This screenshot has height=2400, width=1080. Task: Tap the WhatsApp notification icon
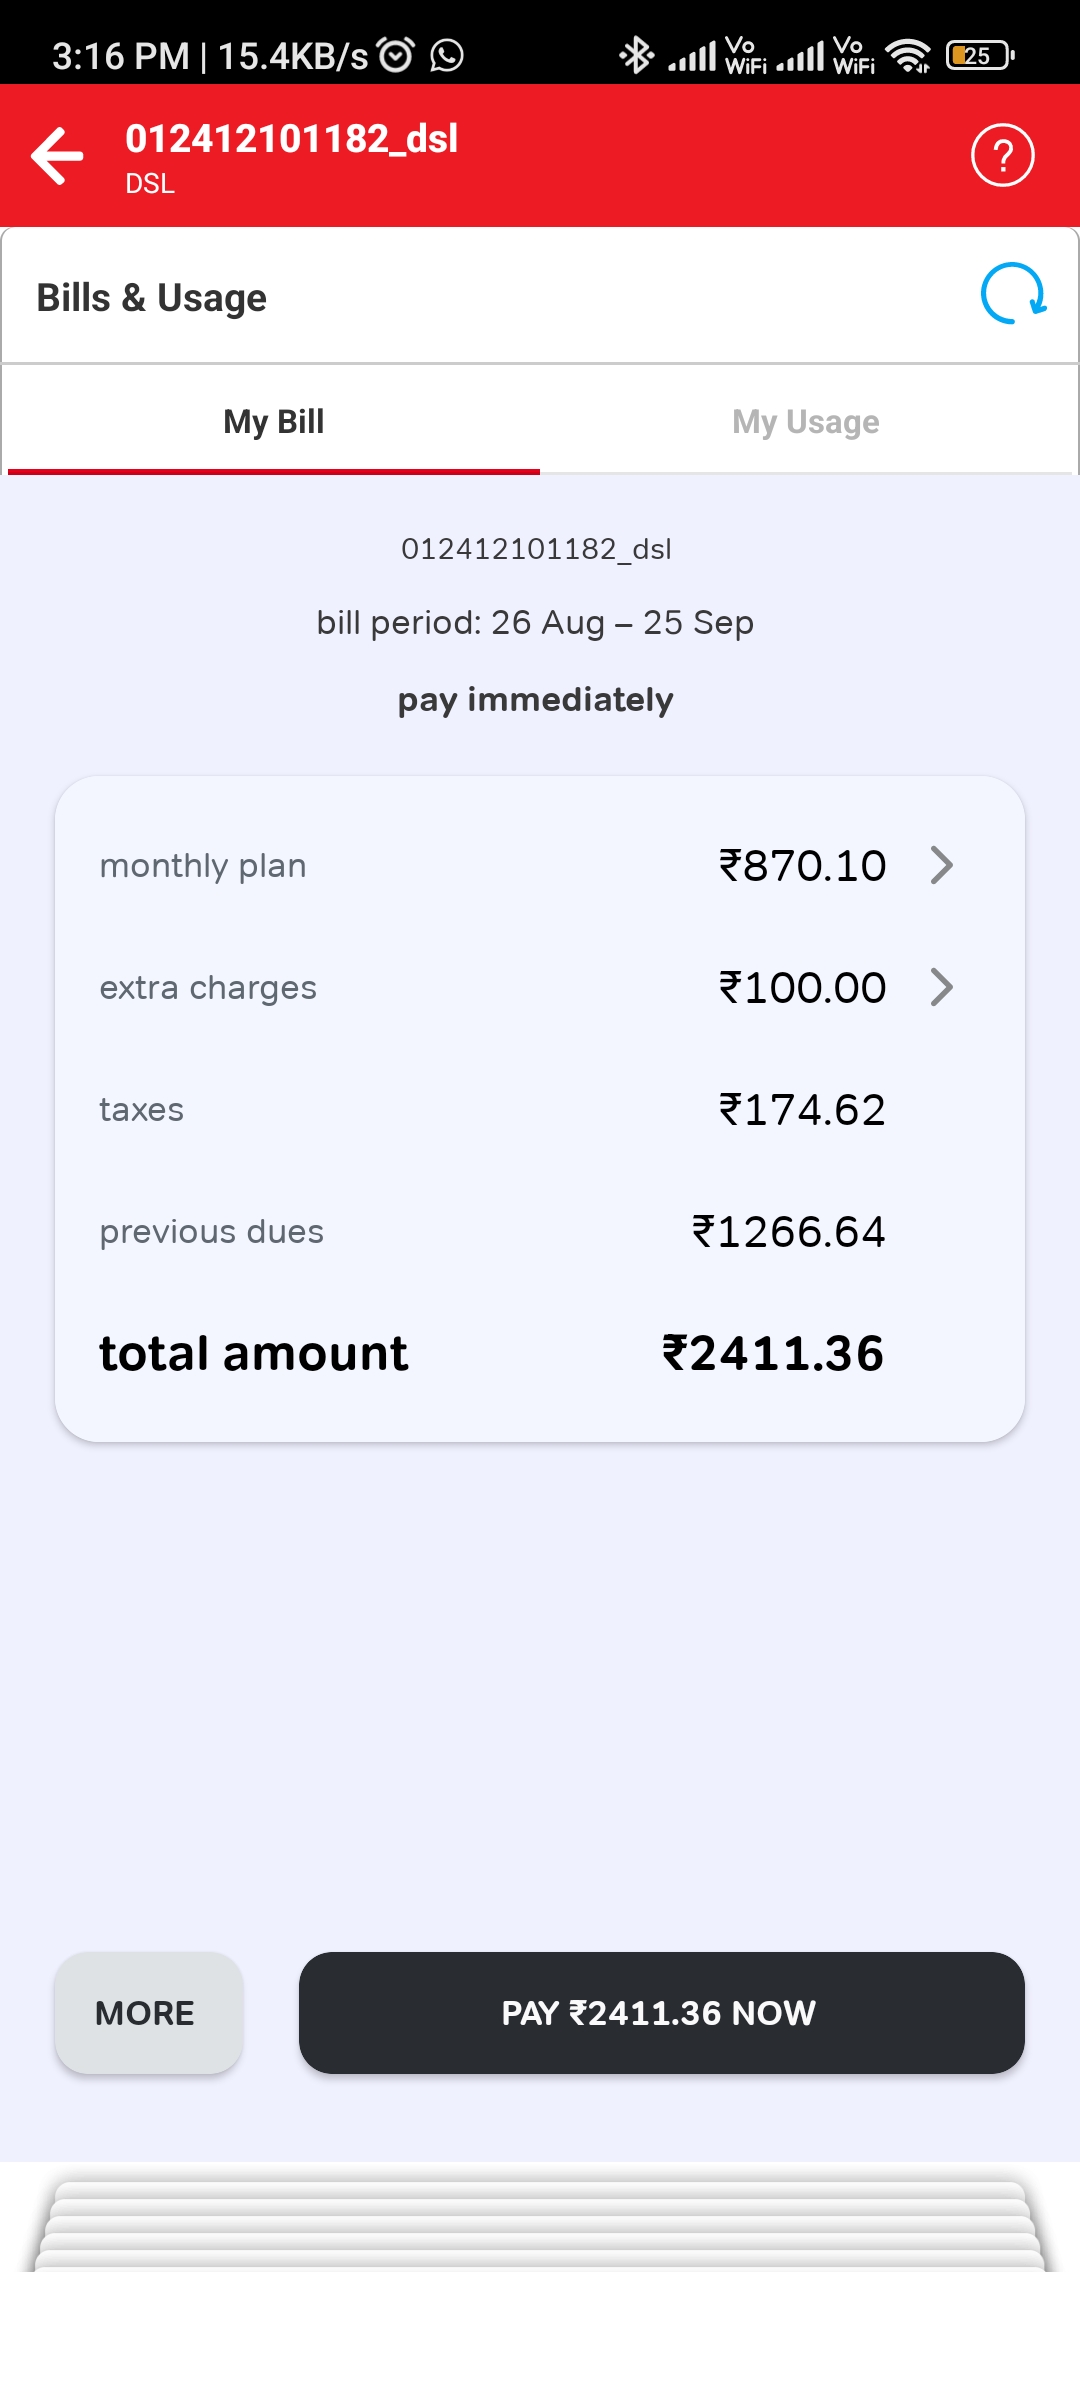click(x=447, y=55)
